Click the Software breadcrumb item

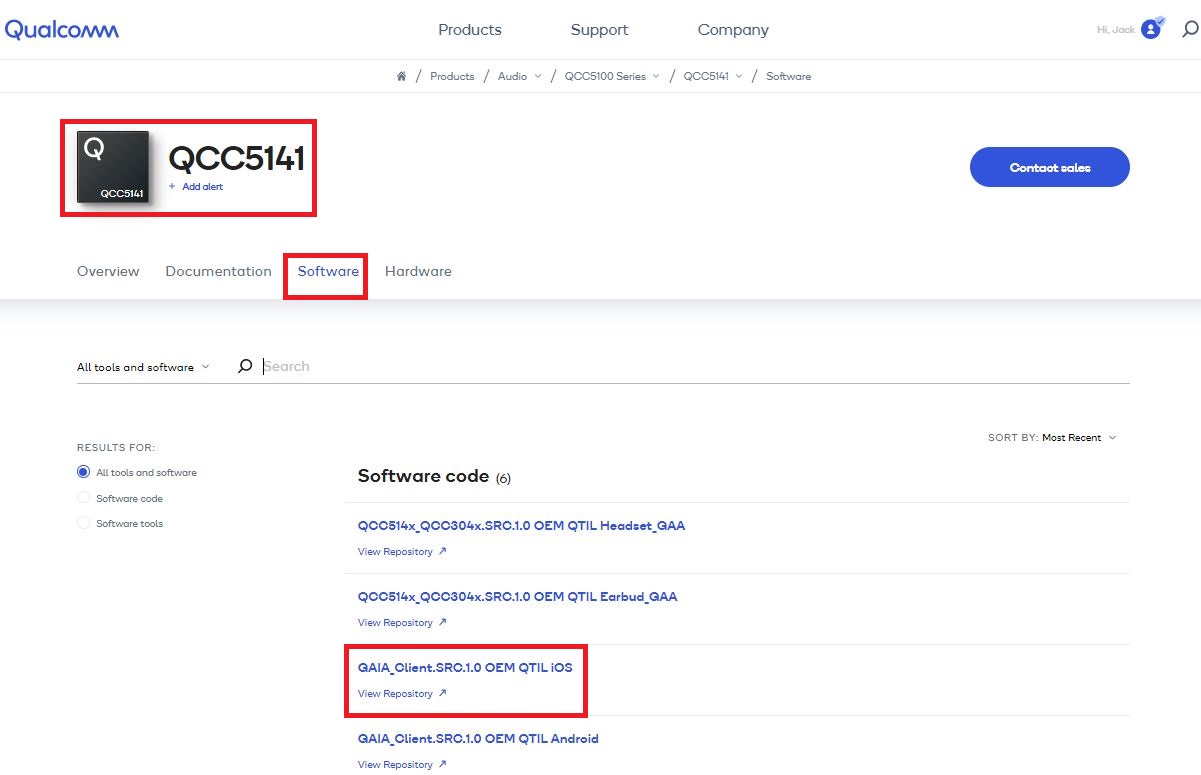(x=788, y=76)
